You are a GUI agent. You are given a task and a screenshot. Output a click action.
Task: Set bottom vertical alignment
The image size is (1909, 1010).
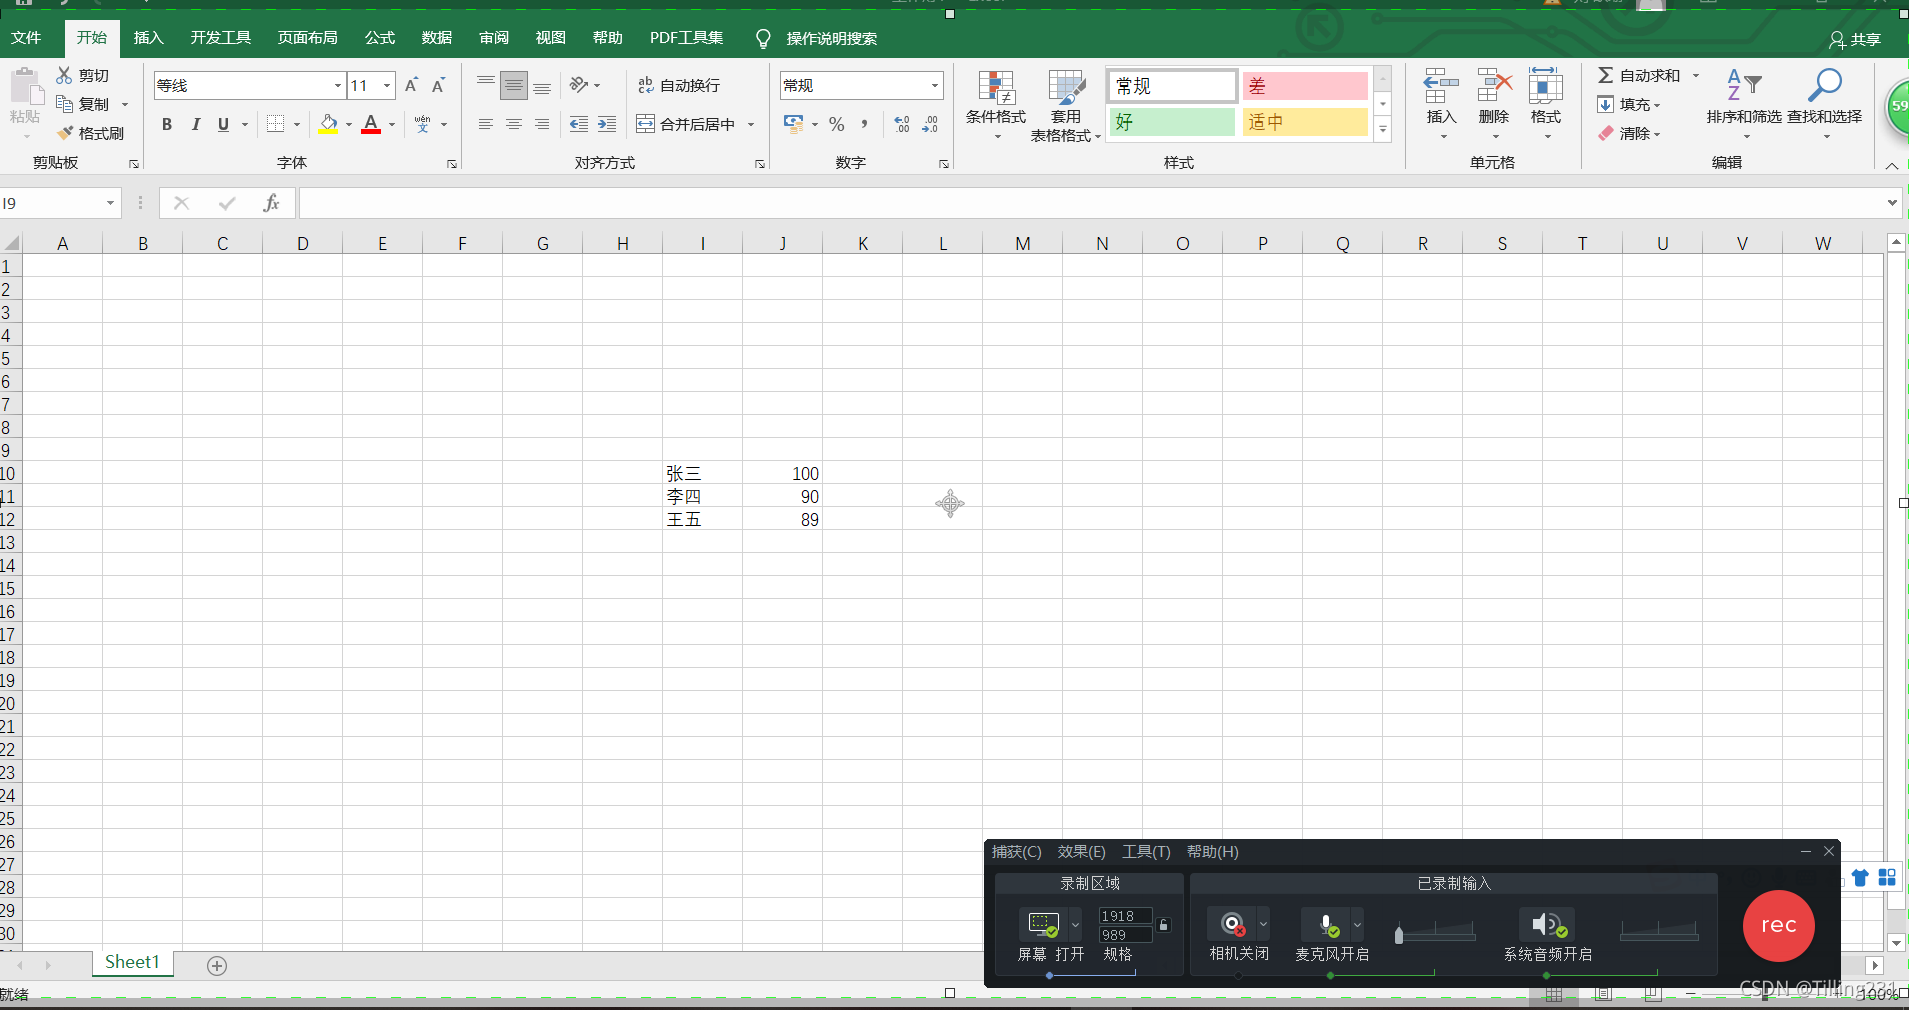pos(542,85)
